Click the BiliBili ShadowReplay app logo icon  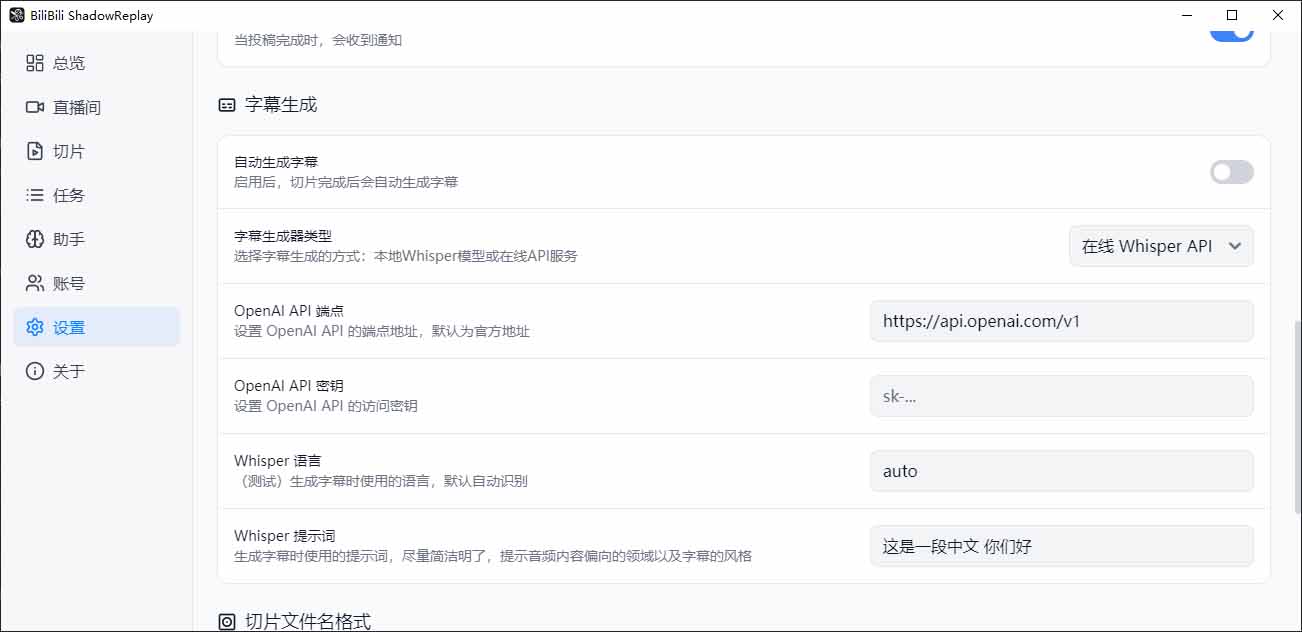(16, 15)
